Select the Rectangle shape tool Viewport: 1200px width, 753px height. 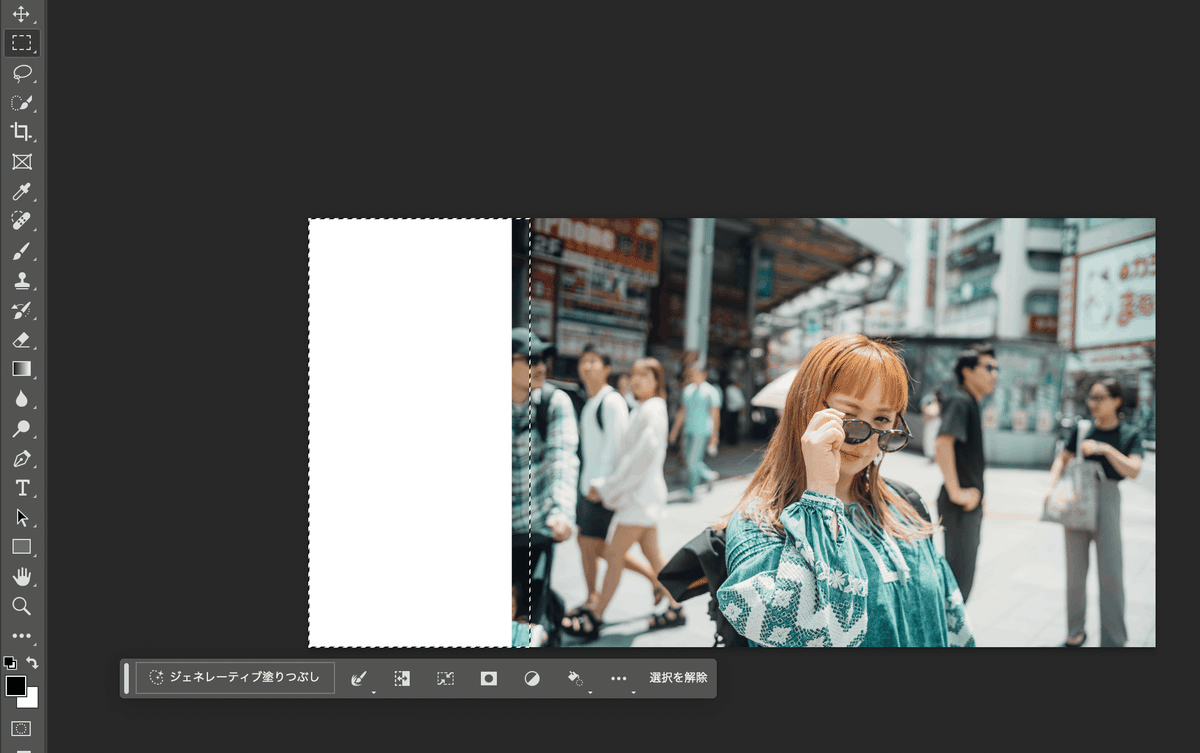tap(21, 547)
